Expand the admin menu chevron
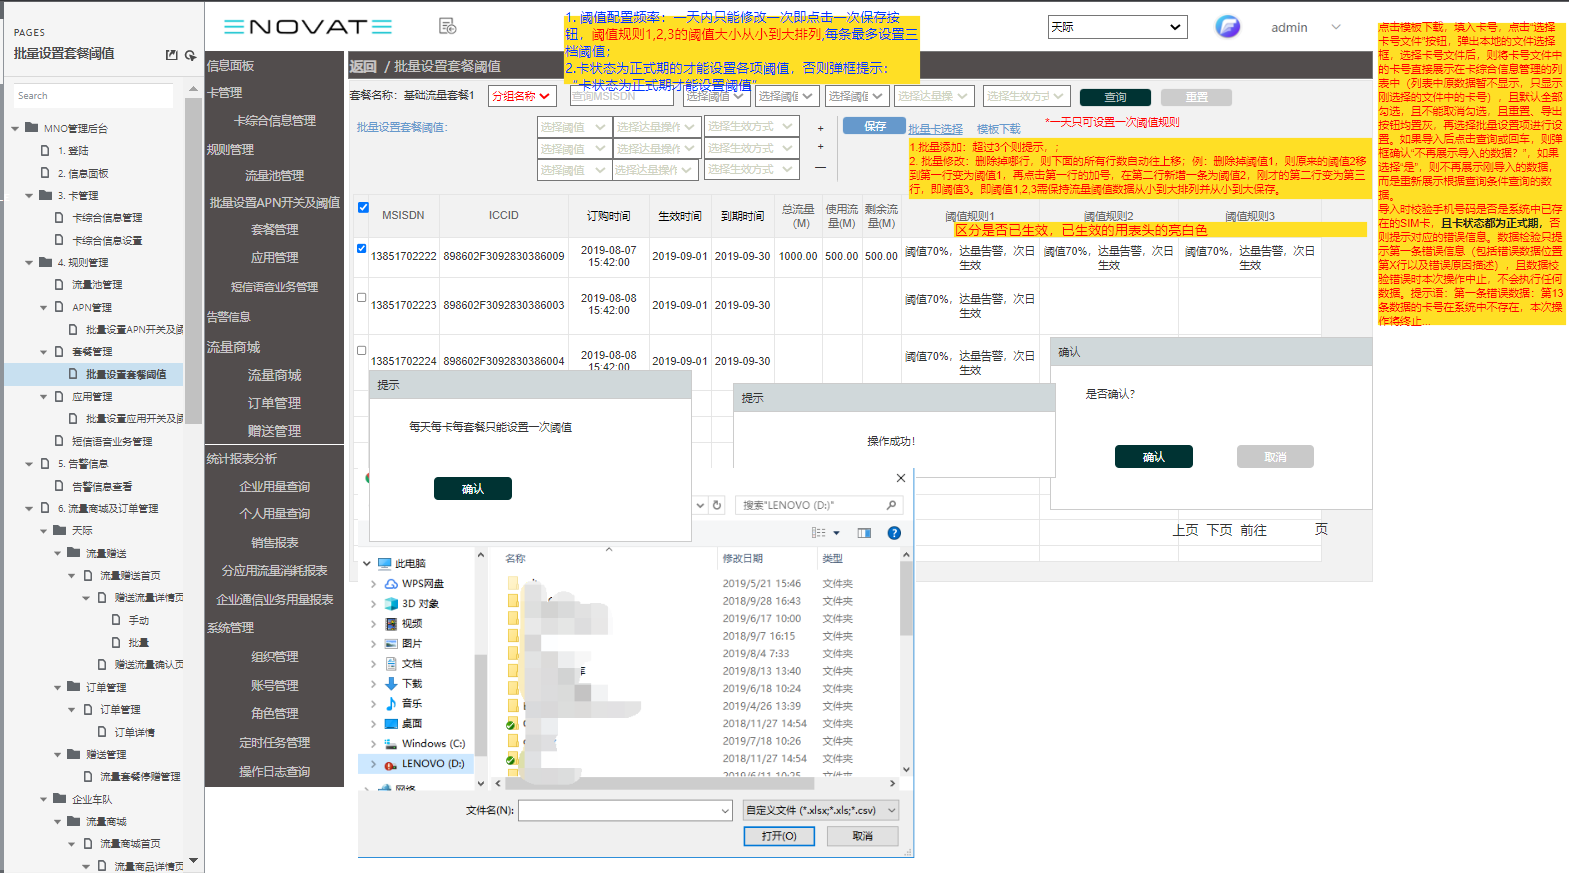Viewport: 1569px width, 873px height. tap(1336, 27)
